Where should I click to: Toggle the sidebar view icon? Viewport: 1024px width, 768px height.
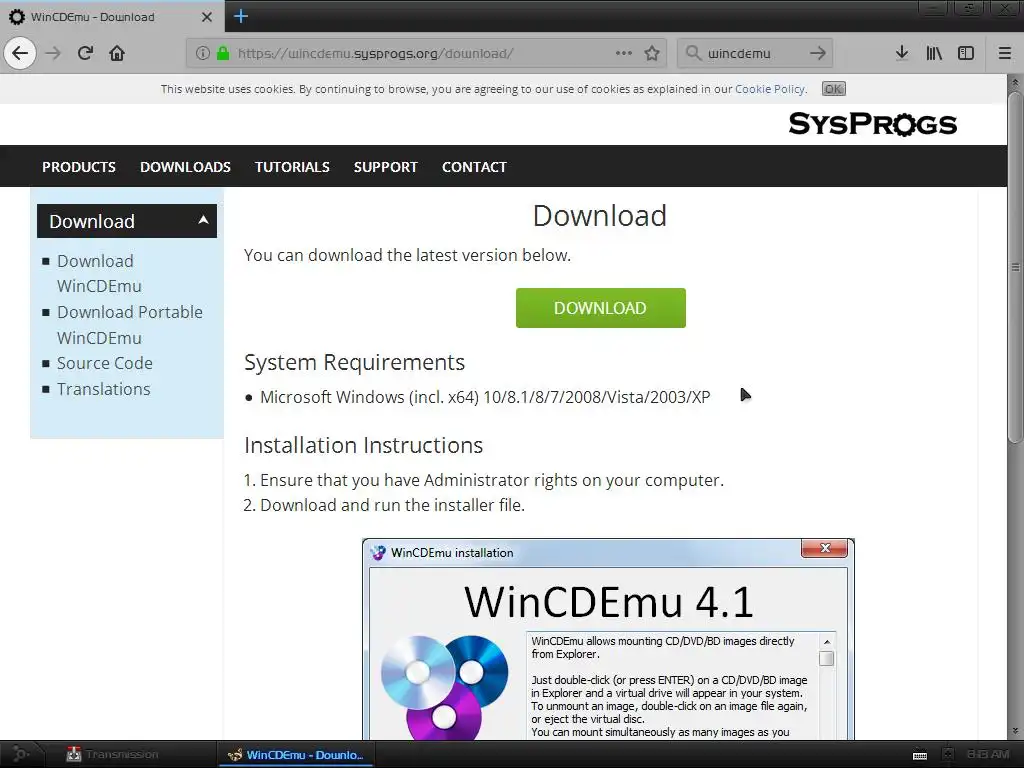tap(966, 53)
